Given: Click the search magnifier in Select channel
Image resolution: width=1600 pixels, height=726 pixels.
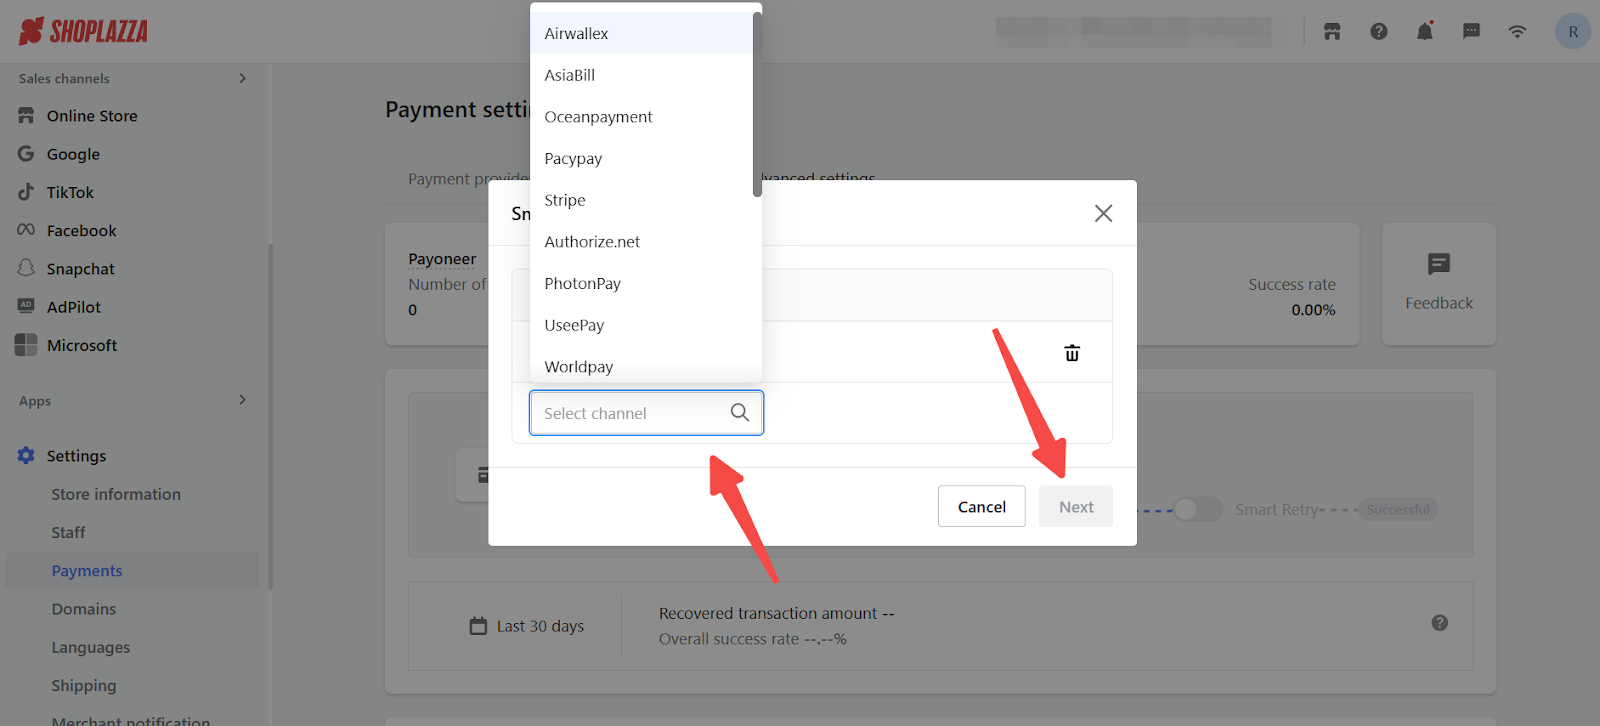Looking at the screenshot, I should point(740,412).
